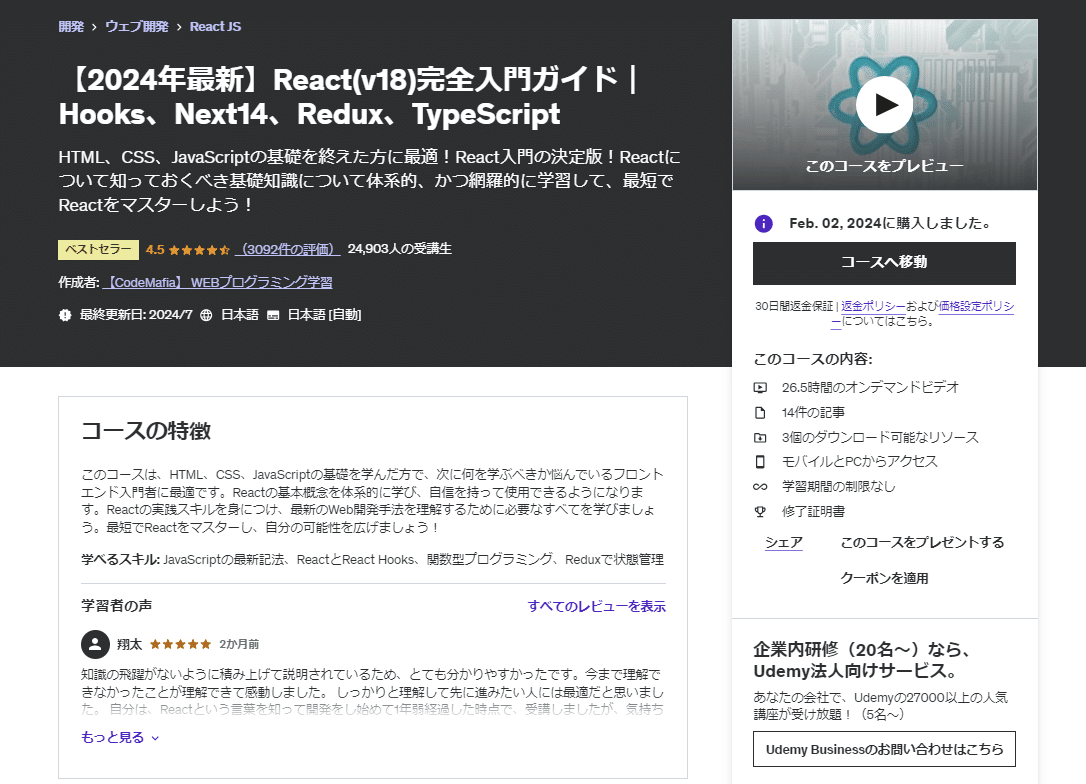Viewport: 1086px width, 784px height.
Task: Click the 修了証明書 text
Action: 813,512
